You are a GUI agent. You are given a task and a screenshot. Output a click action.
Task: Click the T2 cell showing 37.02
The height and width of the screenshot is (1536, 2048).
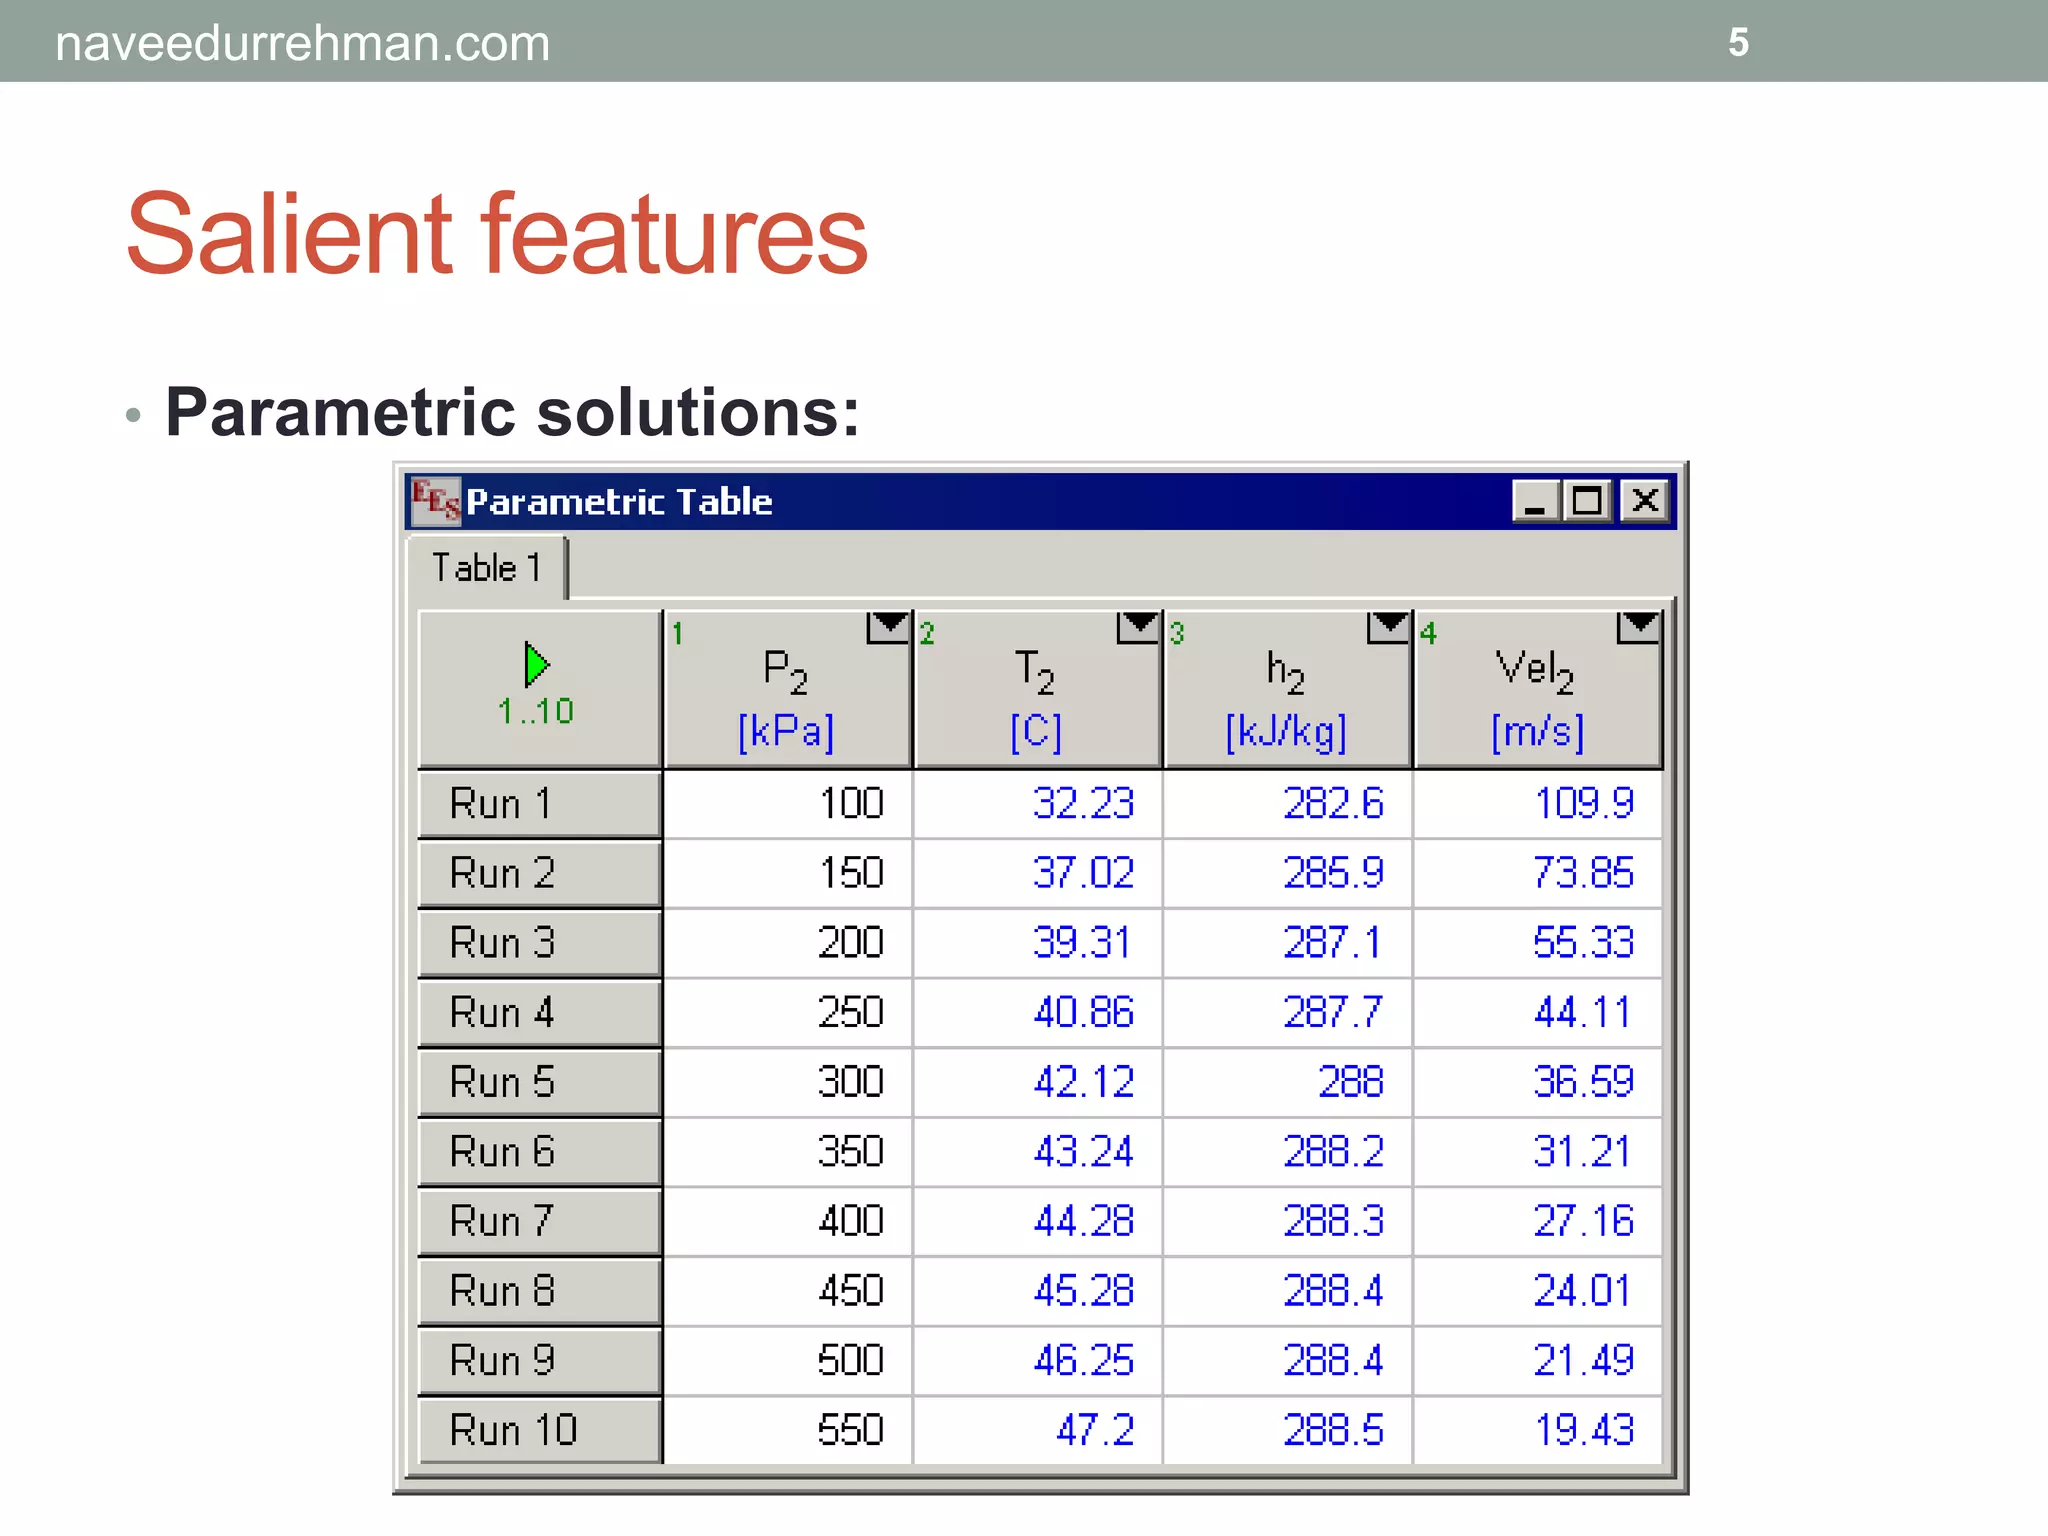(x=1038, y=874)
